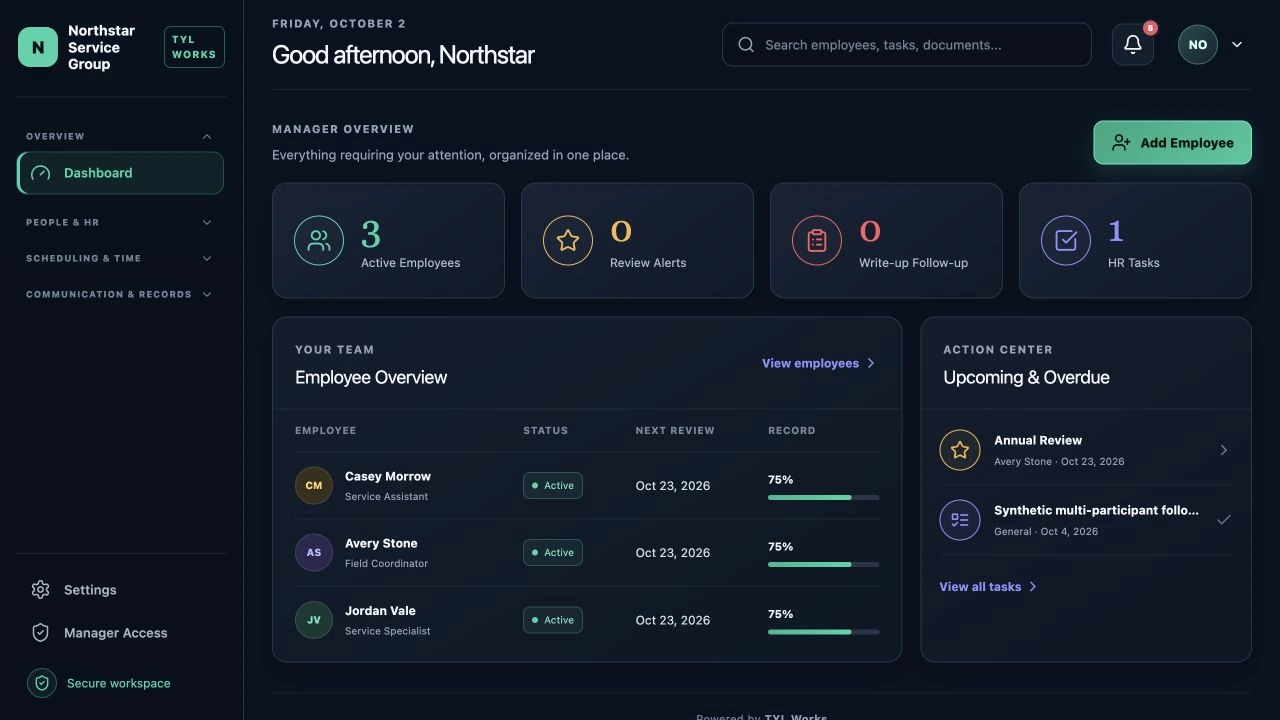Follow the View employees link
Image resolution: width=1280 pixels, height=720 pixels.
tap(819, 363)
